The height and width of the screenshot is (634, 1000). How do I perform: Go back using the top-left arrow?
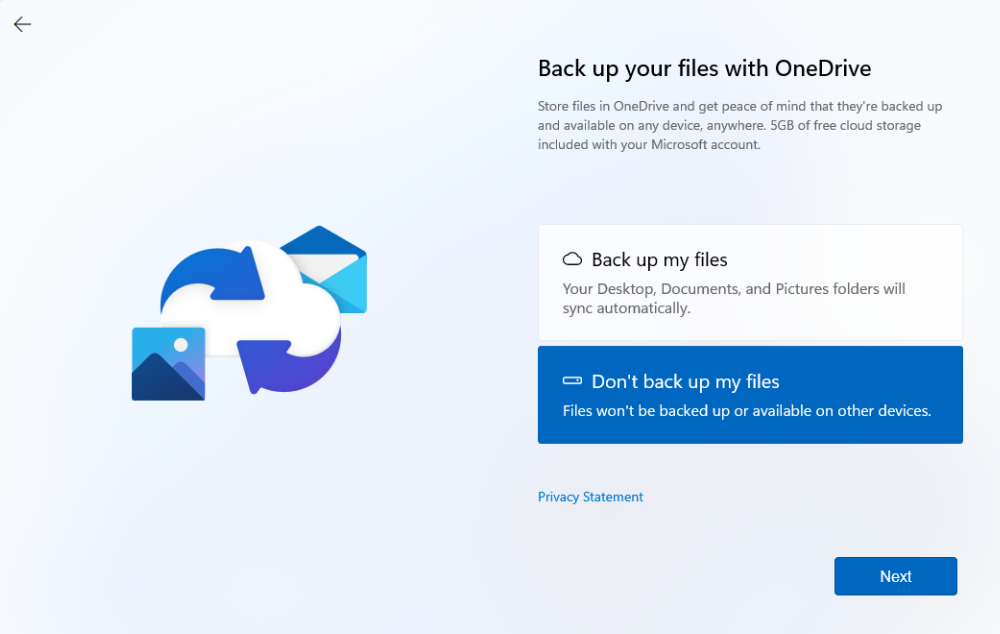(22, 25)
